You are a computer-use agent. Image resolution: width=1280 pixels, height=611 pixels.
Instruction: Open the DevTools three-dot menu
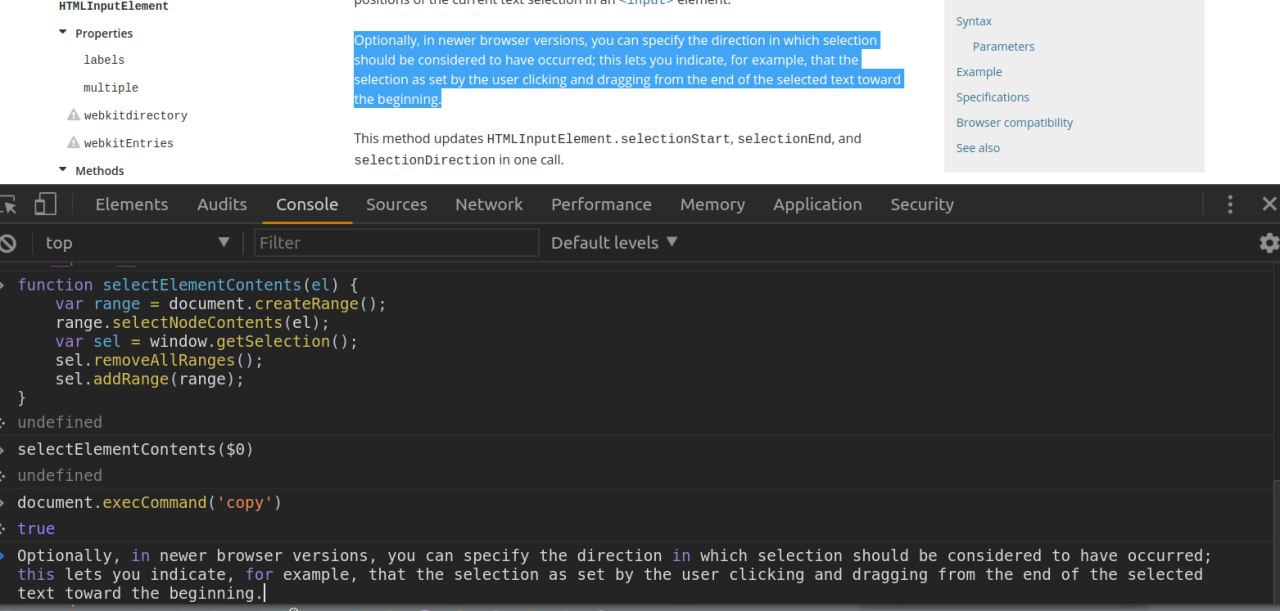[x=1230, y=205]
